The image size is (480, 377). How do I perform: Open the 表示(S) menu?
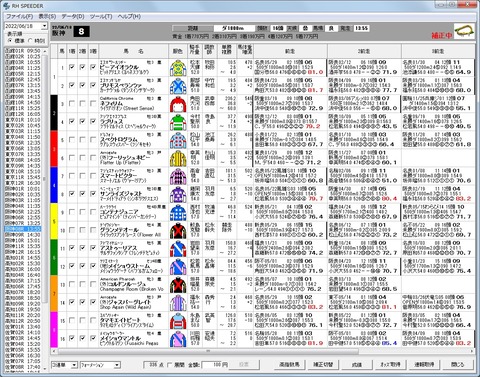click(x=47, y=16)
